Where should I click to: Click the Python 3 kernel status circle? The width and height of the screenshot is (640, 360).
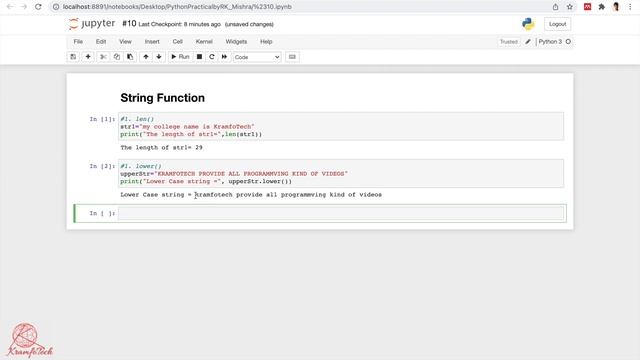point(568,42)
